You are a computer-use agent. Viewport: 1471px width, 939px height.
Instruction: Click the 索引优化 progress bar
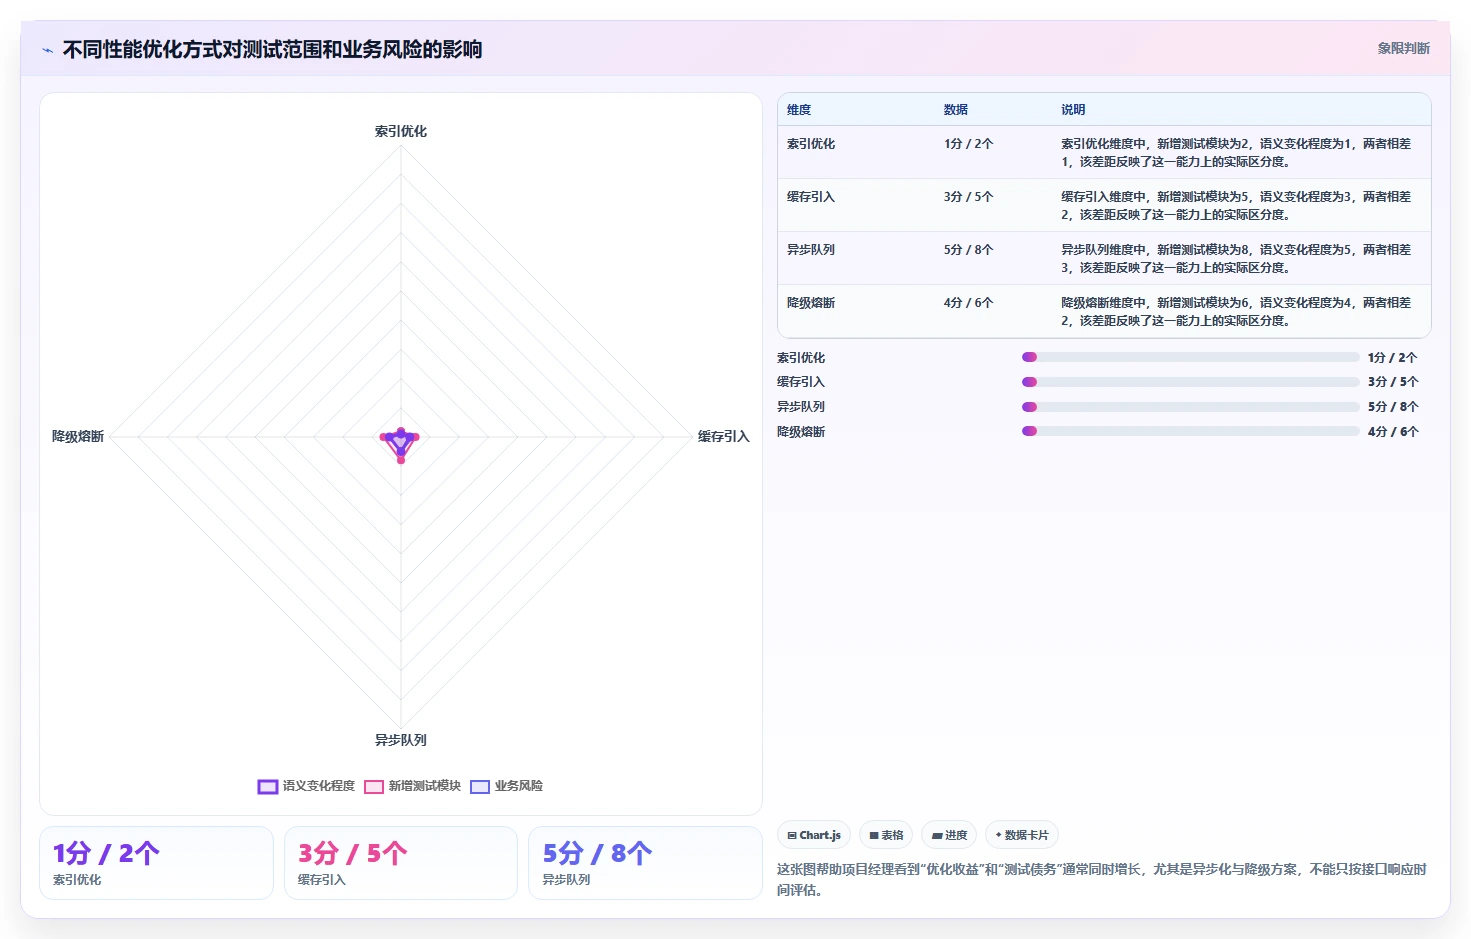(1190, 357)
